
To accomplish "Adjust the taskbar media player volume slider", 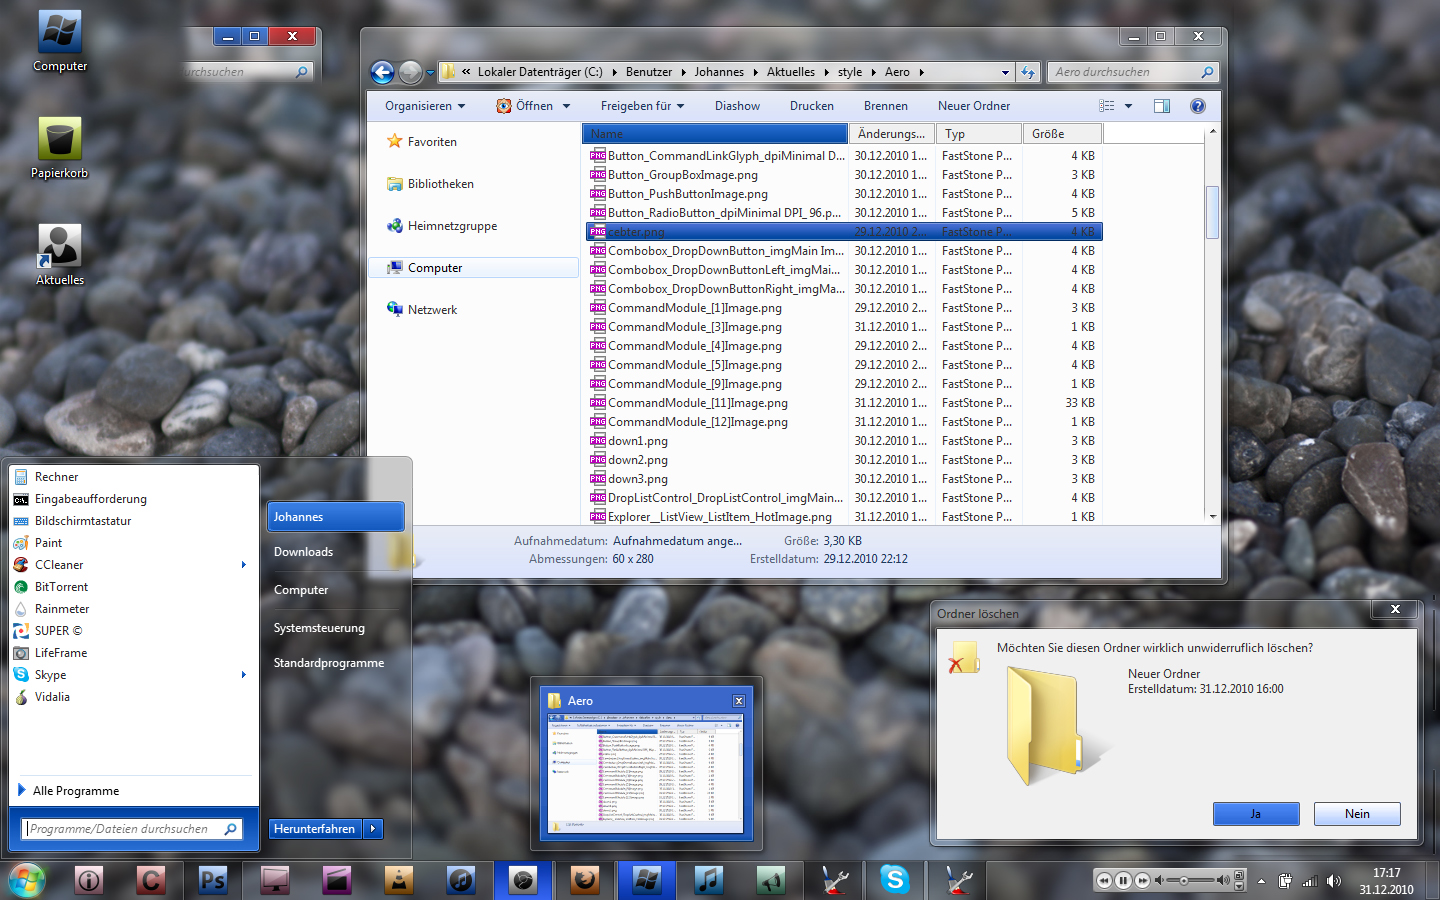I will (1192, 881).
